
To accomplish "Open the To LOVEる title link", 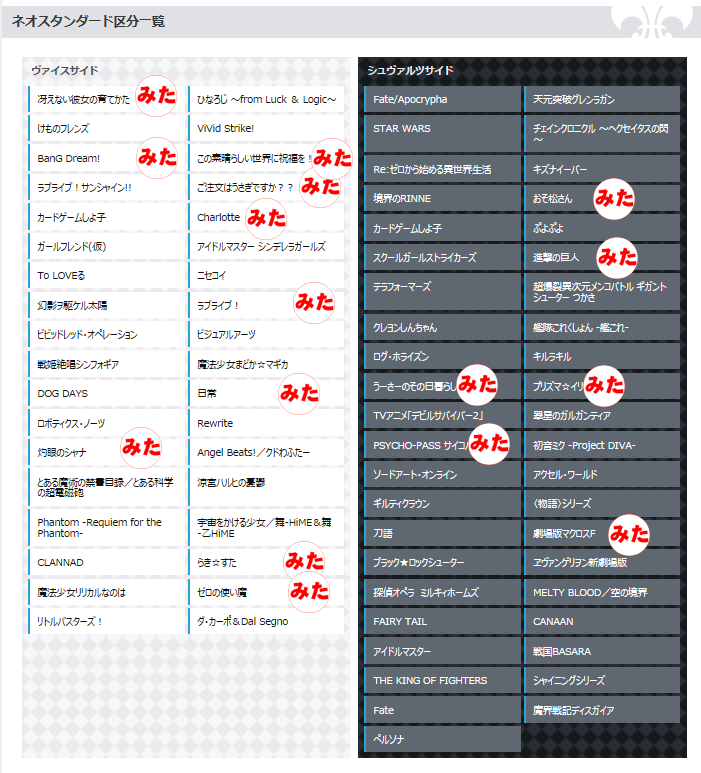I will click(x=106, y=276).
